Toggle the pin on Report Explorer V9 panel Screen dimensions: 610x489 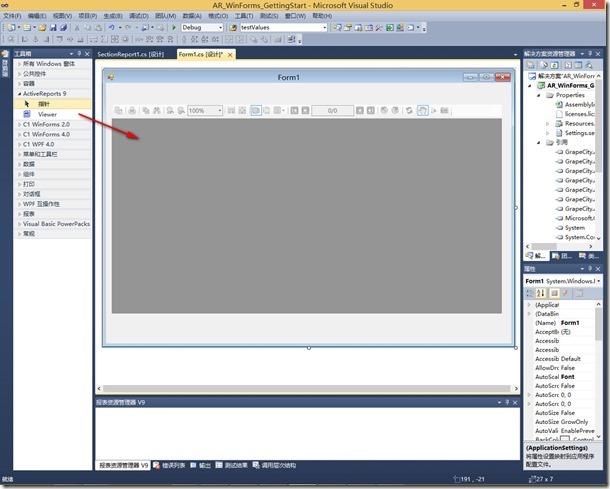[507, 402]
